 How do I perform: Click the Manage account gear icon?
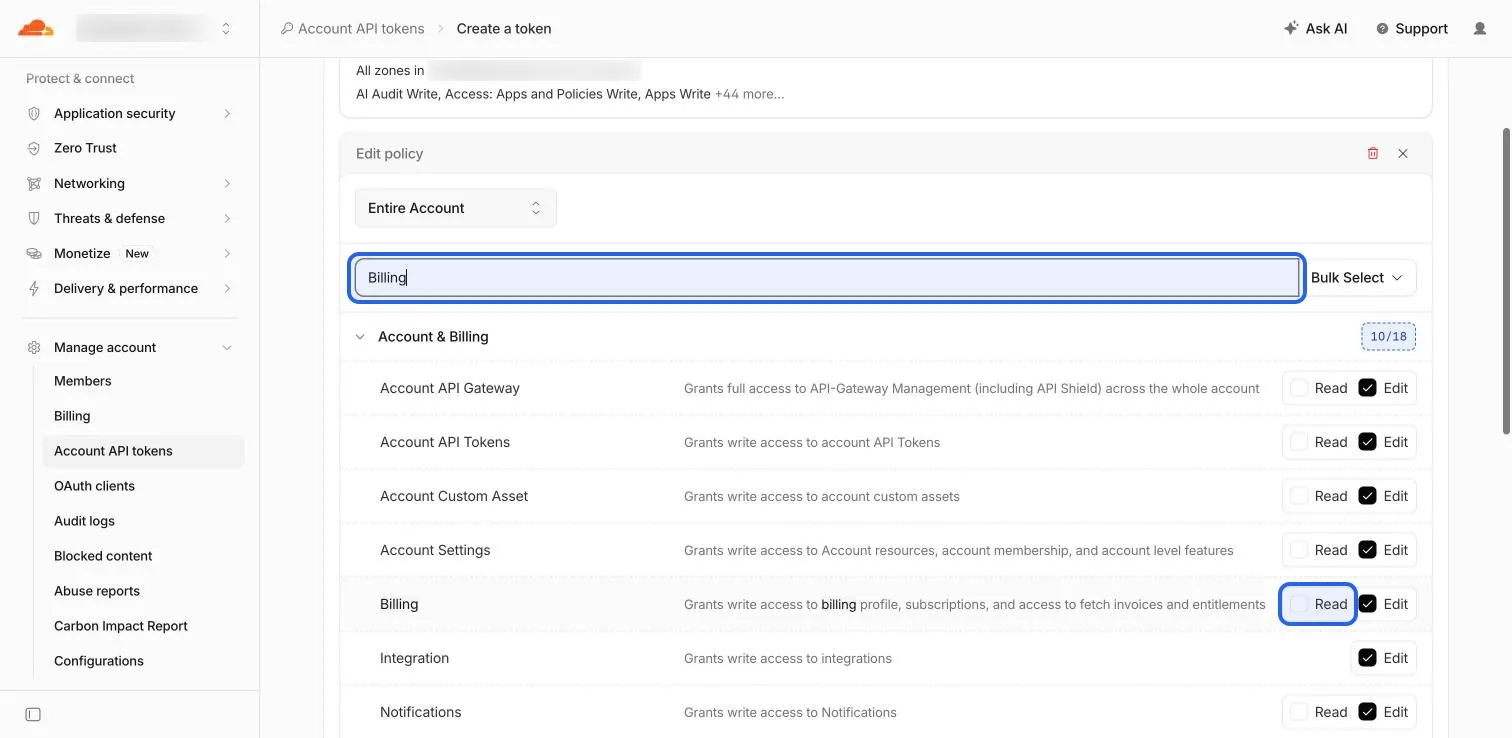coord(34,347)
